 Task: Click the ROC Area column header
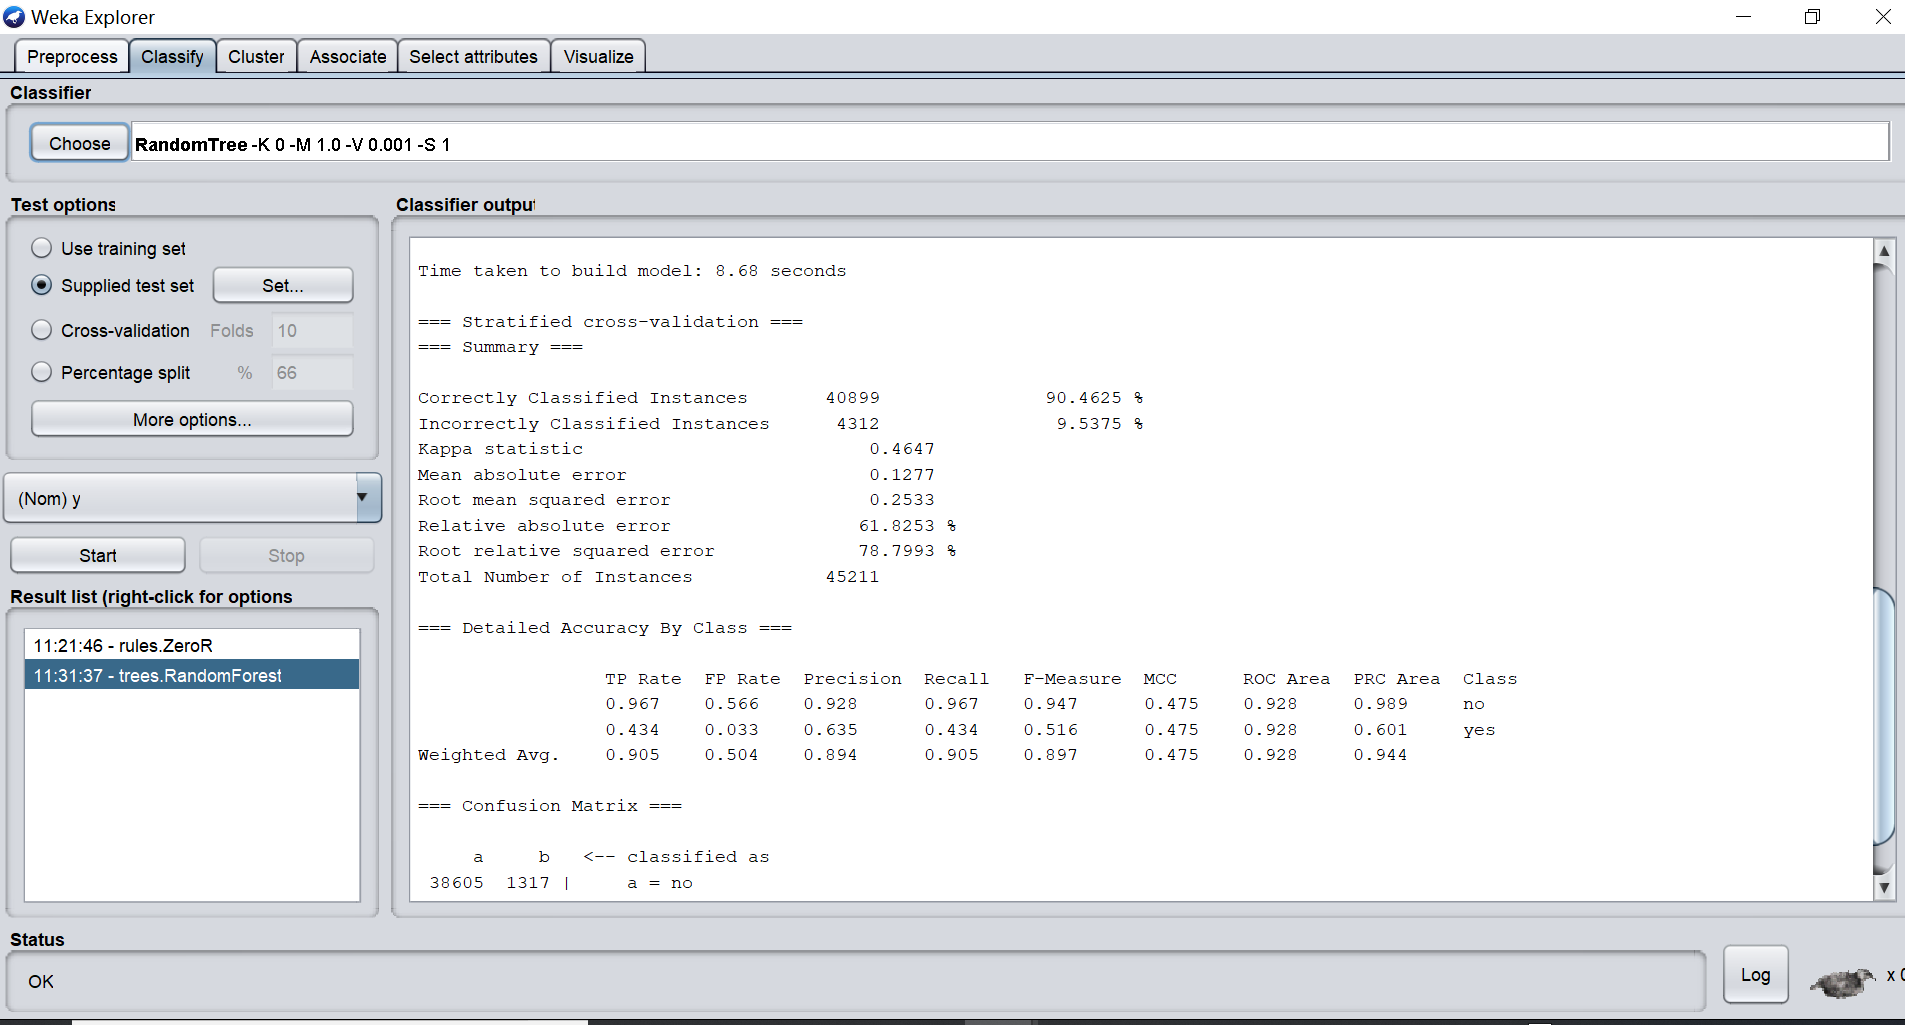pyautogui.click(x=1287, y=679)
